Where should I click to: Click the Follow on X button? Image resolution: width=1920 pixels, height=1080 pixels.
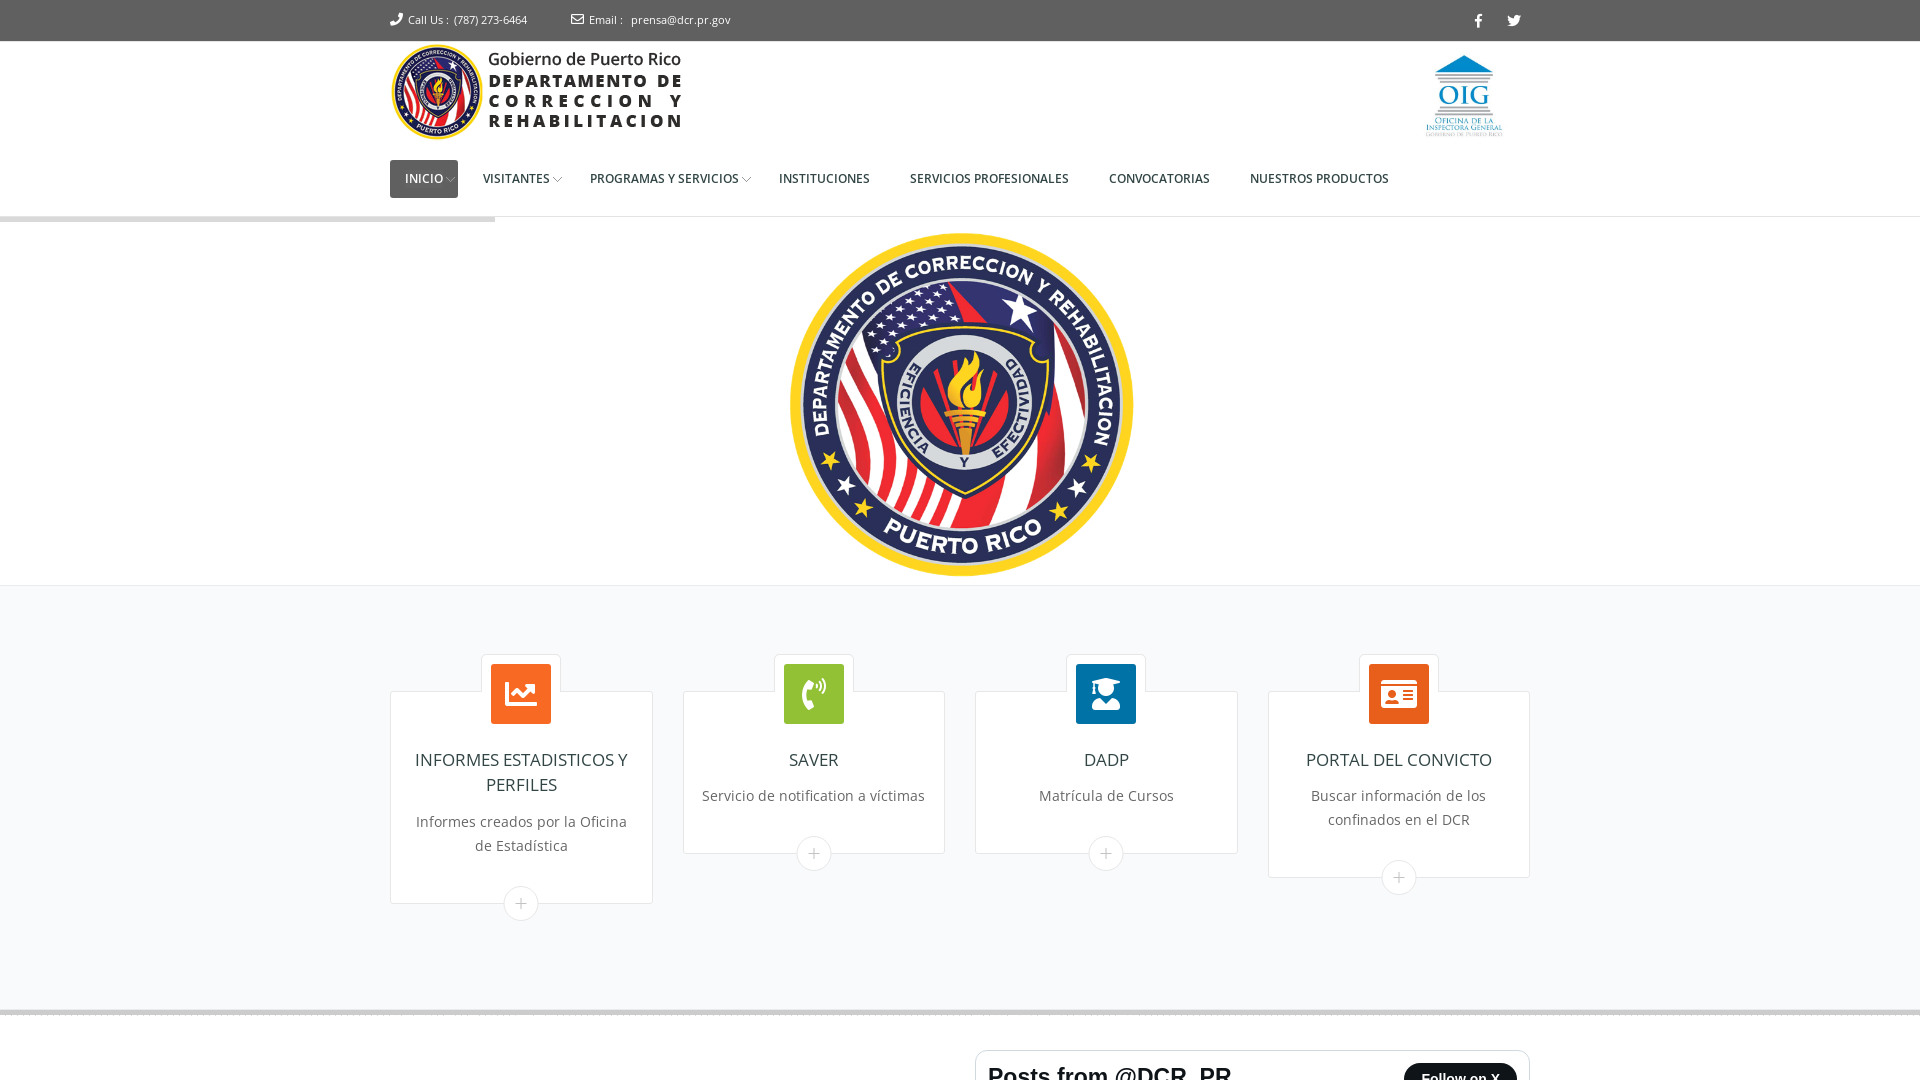(1460, 1072)
